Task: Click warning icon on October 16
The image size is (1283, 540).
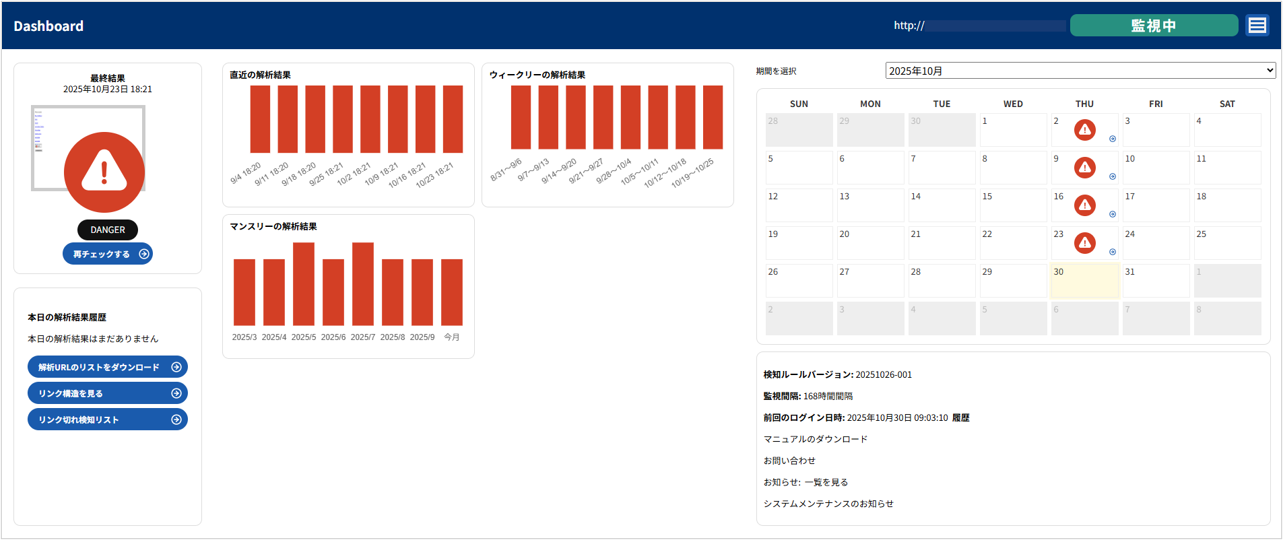Action: click(x=1085, y=205)
